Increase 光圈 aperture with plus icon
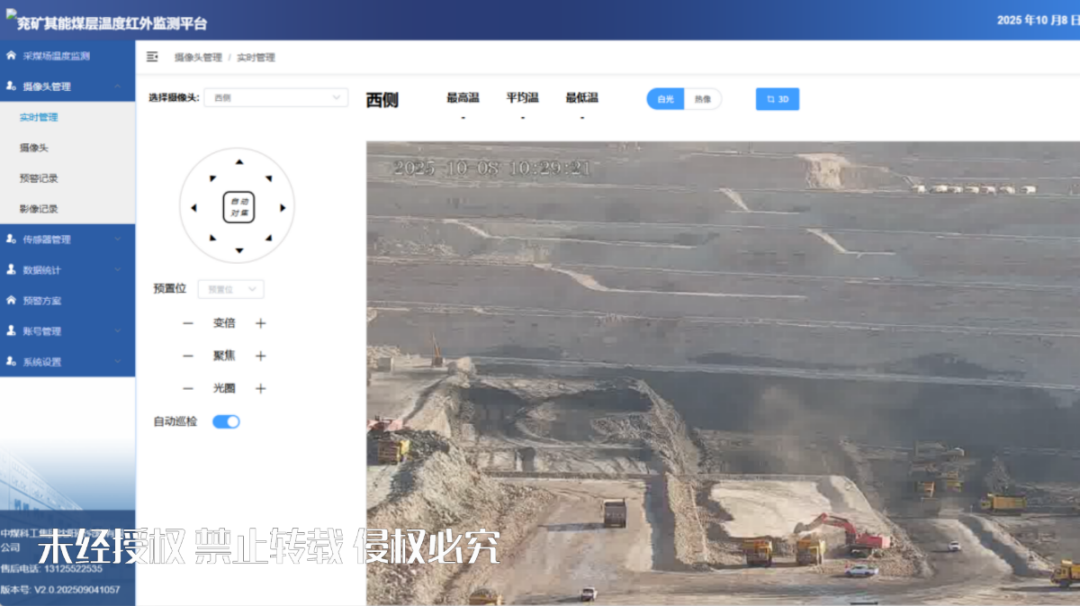Viewport: 1080px width, 606px height. pyautogui.click(x=261, y=389)
